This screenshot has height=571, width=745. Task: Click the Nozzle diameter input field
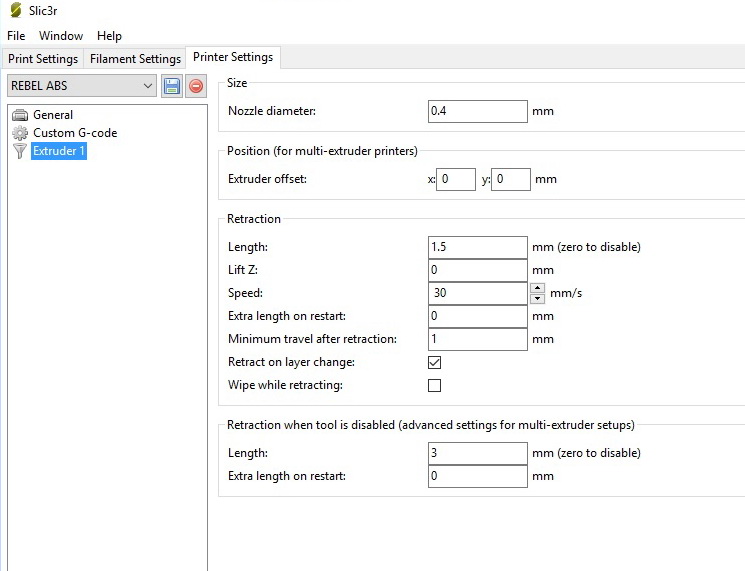(477, 111)
